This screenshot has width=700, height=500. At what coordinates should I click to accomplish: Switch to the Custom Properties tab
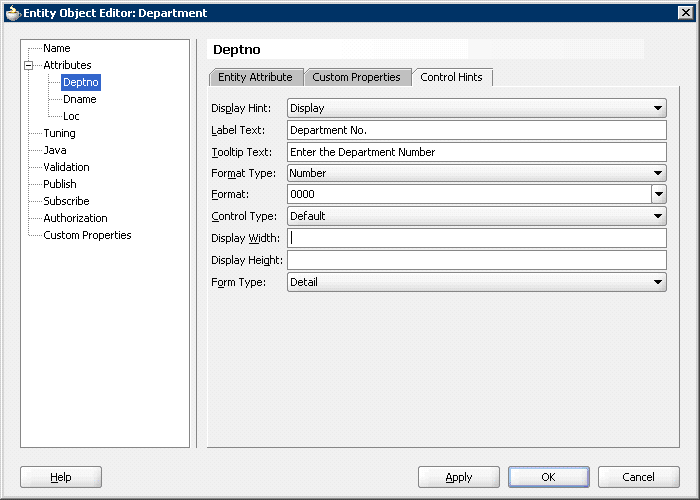pos(356,77)
